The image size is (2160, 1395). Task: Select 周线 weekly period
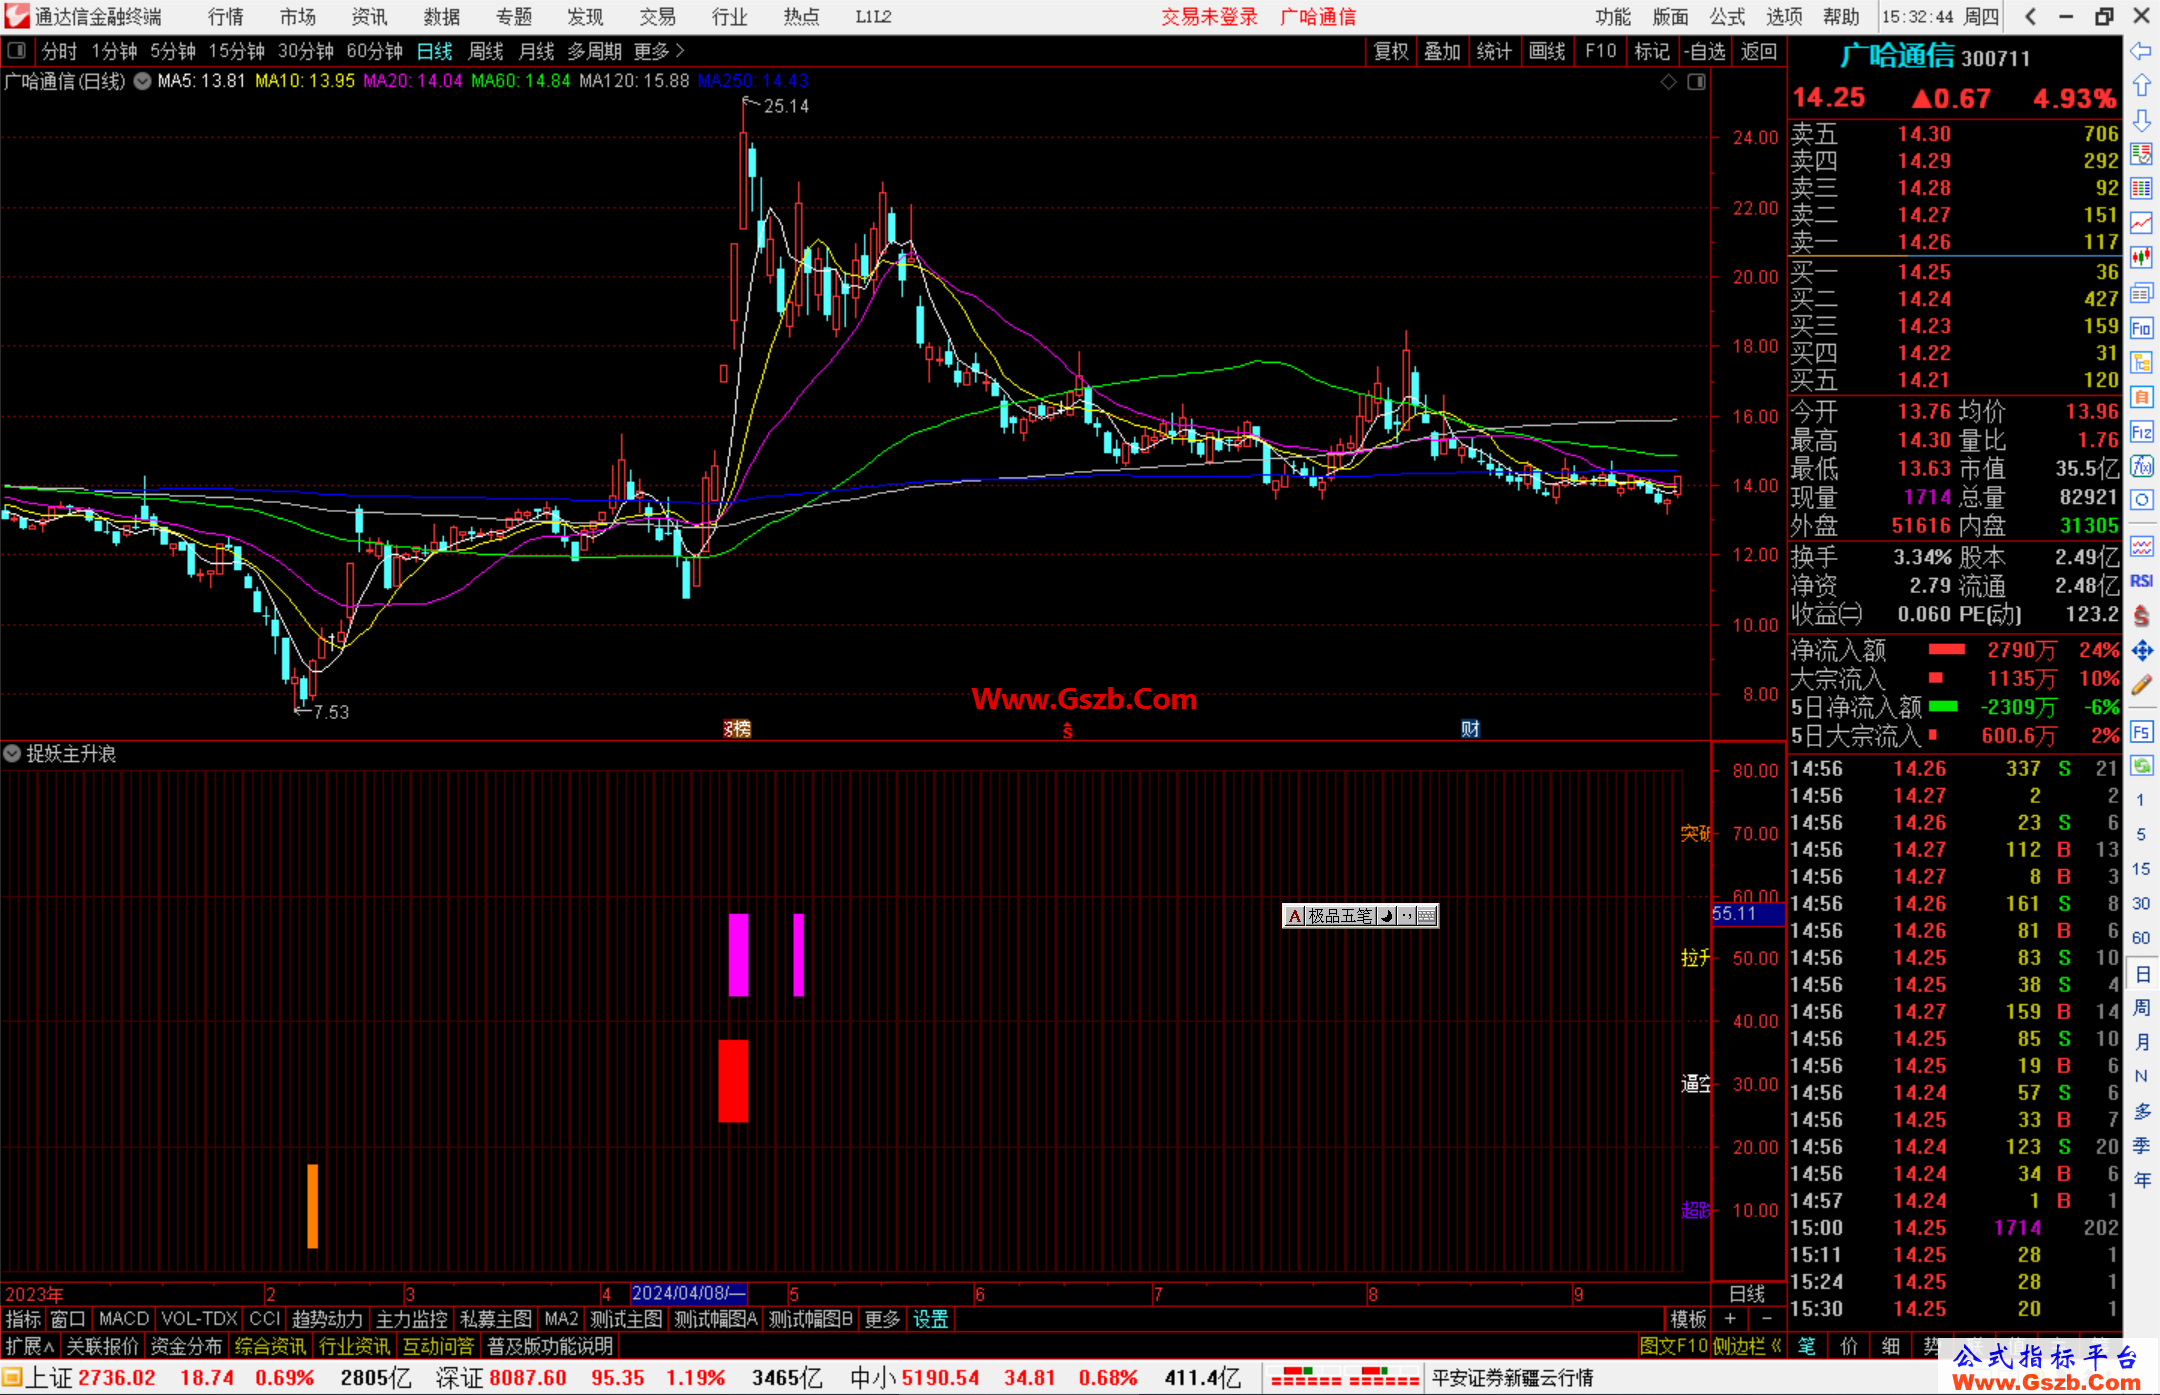pyautogui.click(x=486, y=51)
